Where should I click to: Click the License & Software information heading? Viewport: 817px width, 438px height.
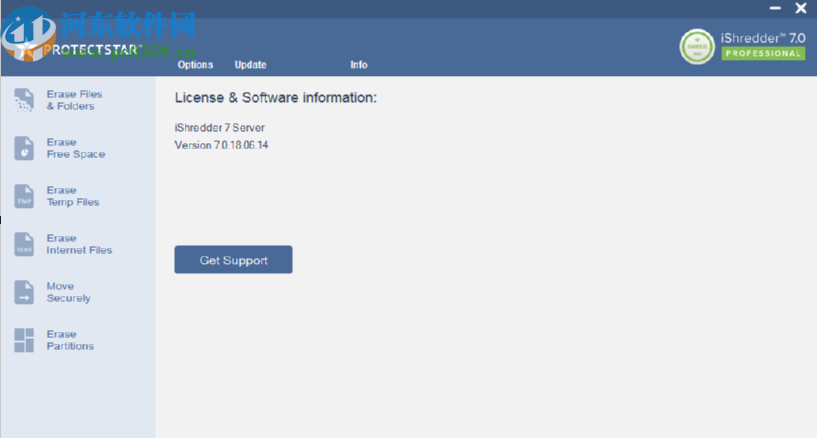pyautogui.click(x=275, y=97)
